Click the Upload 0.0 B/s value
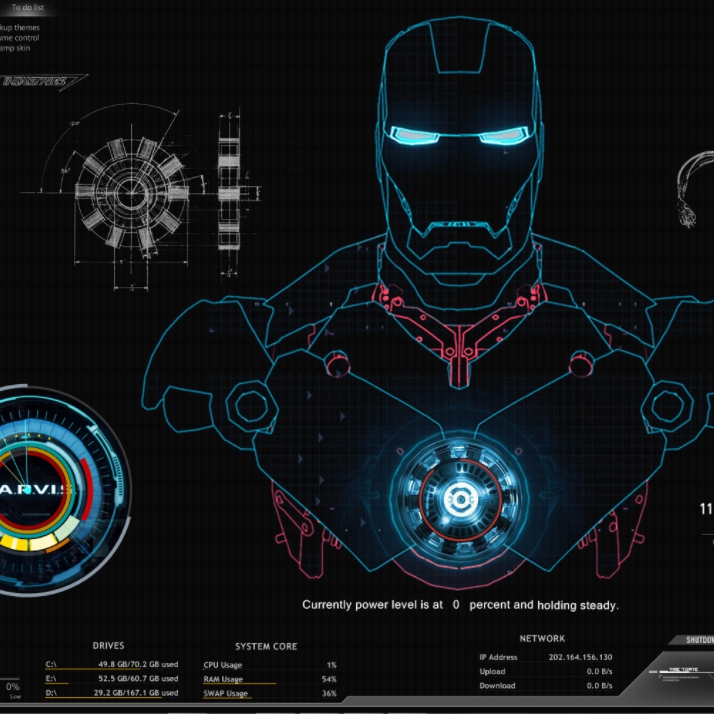The width and height of the screenshot is (714, 714). point(599,672)
